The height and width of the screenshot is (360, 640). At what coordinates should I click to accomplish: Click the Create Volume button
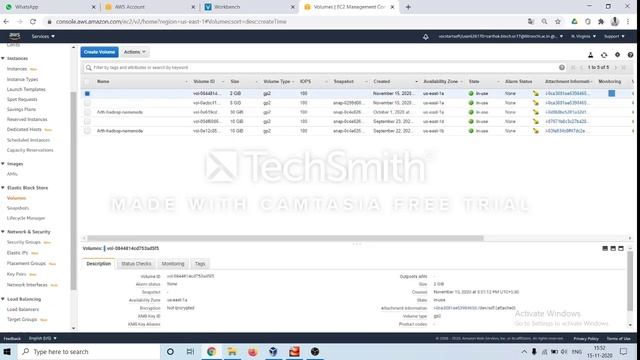tap(99, 52)
